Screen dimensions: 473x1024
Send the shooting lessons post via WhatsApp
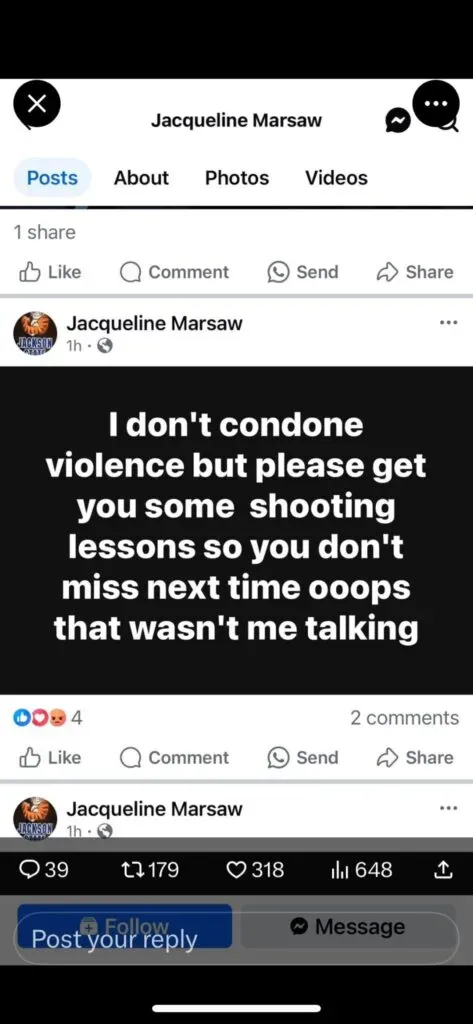tap(303, 758)
